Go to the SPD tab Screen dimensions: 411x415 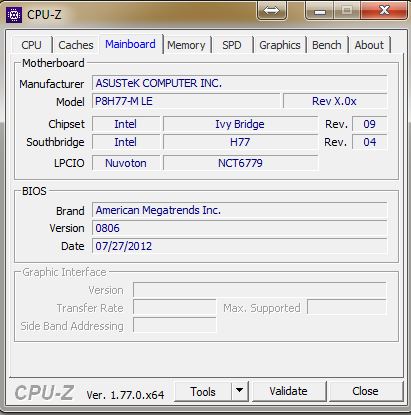click(x=232, y=45)
